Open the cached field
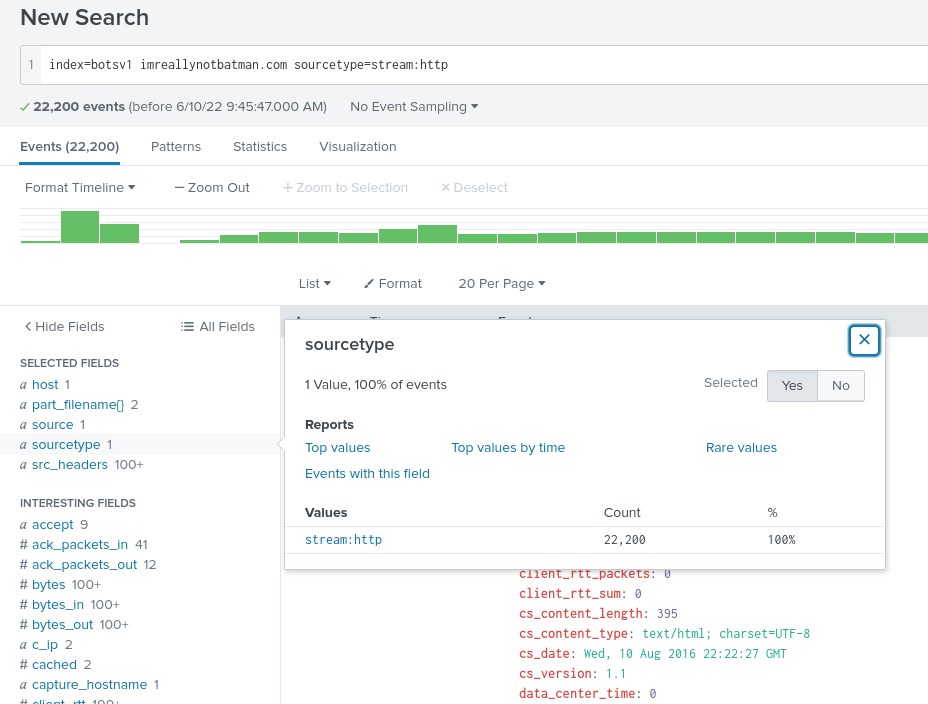Image resolution: width=928 pixels, height=704 pixels. (54, 665)
